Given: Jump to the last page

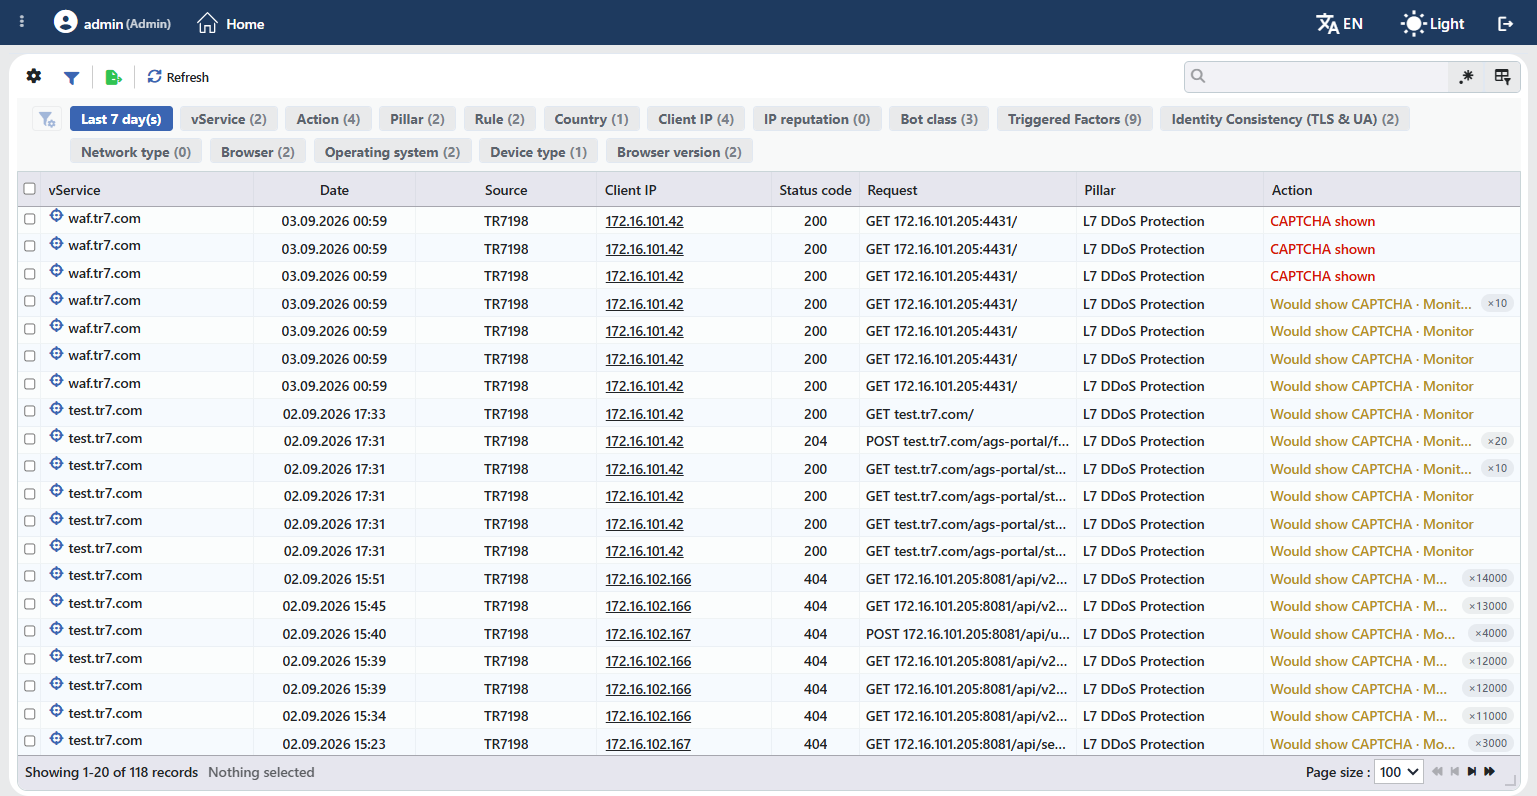Looking at the screenshot, I should pyautogui.click(x=1490, y=771).
